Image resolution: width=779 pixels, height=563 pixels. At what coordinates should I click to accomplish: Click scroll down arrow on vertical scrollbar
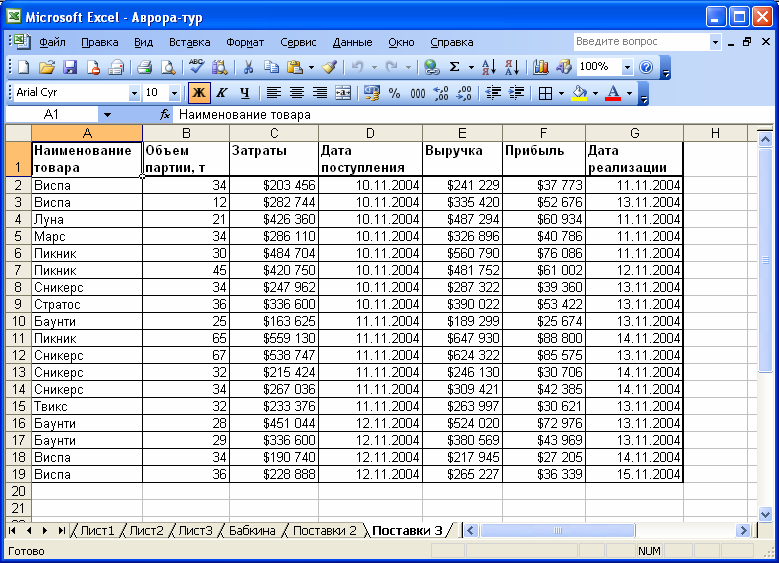tap(765, 514)
